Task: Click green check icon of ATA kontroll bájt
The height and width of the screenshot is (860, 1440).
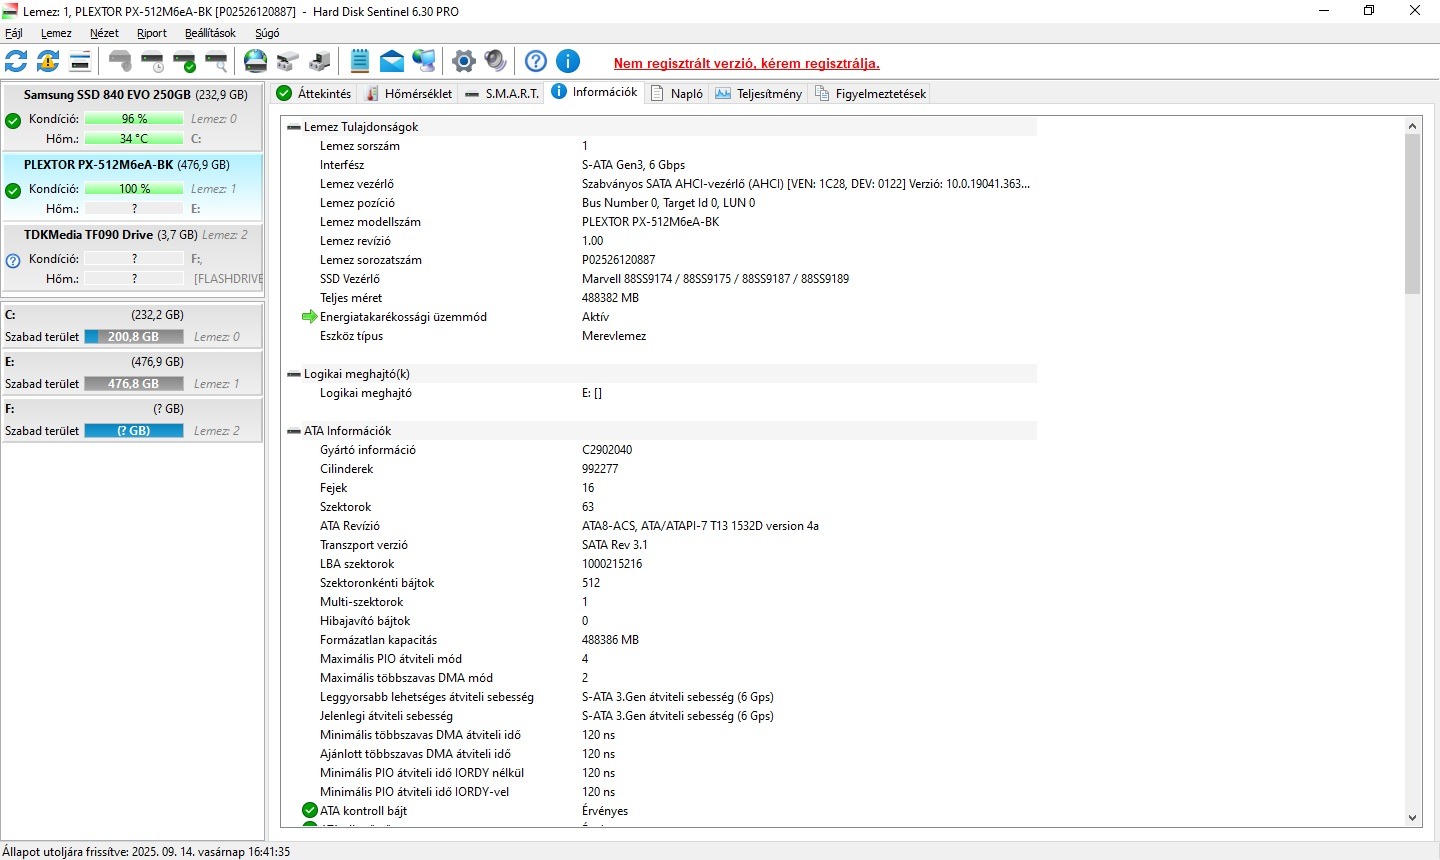Action: pyautogui.click(x=310, y=811)
